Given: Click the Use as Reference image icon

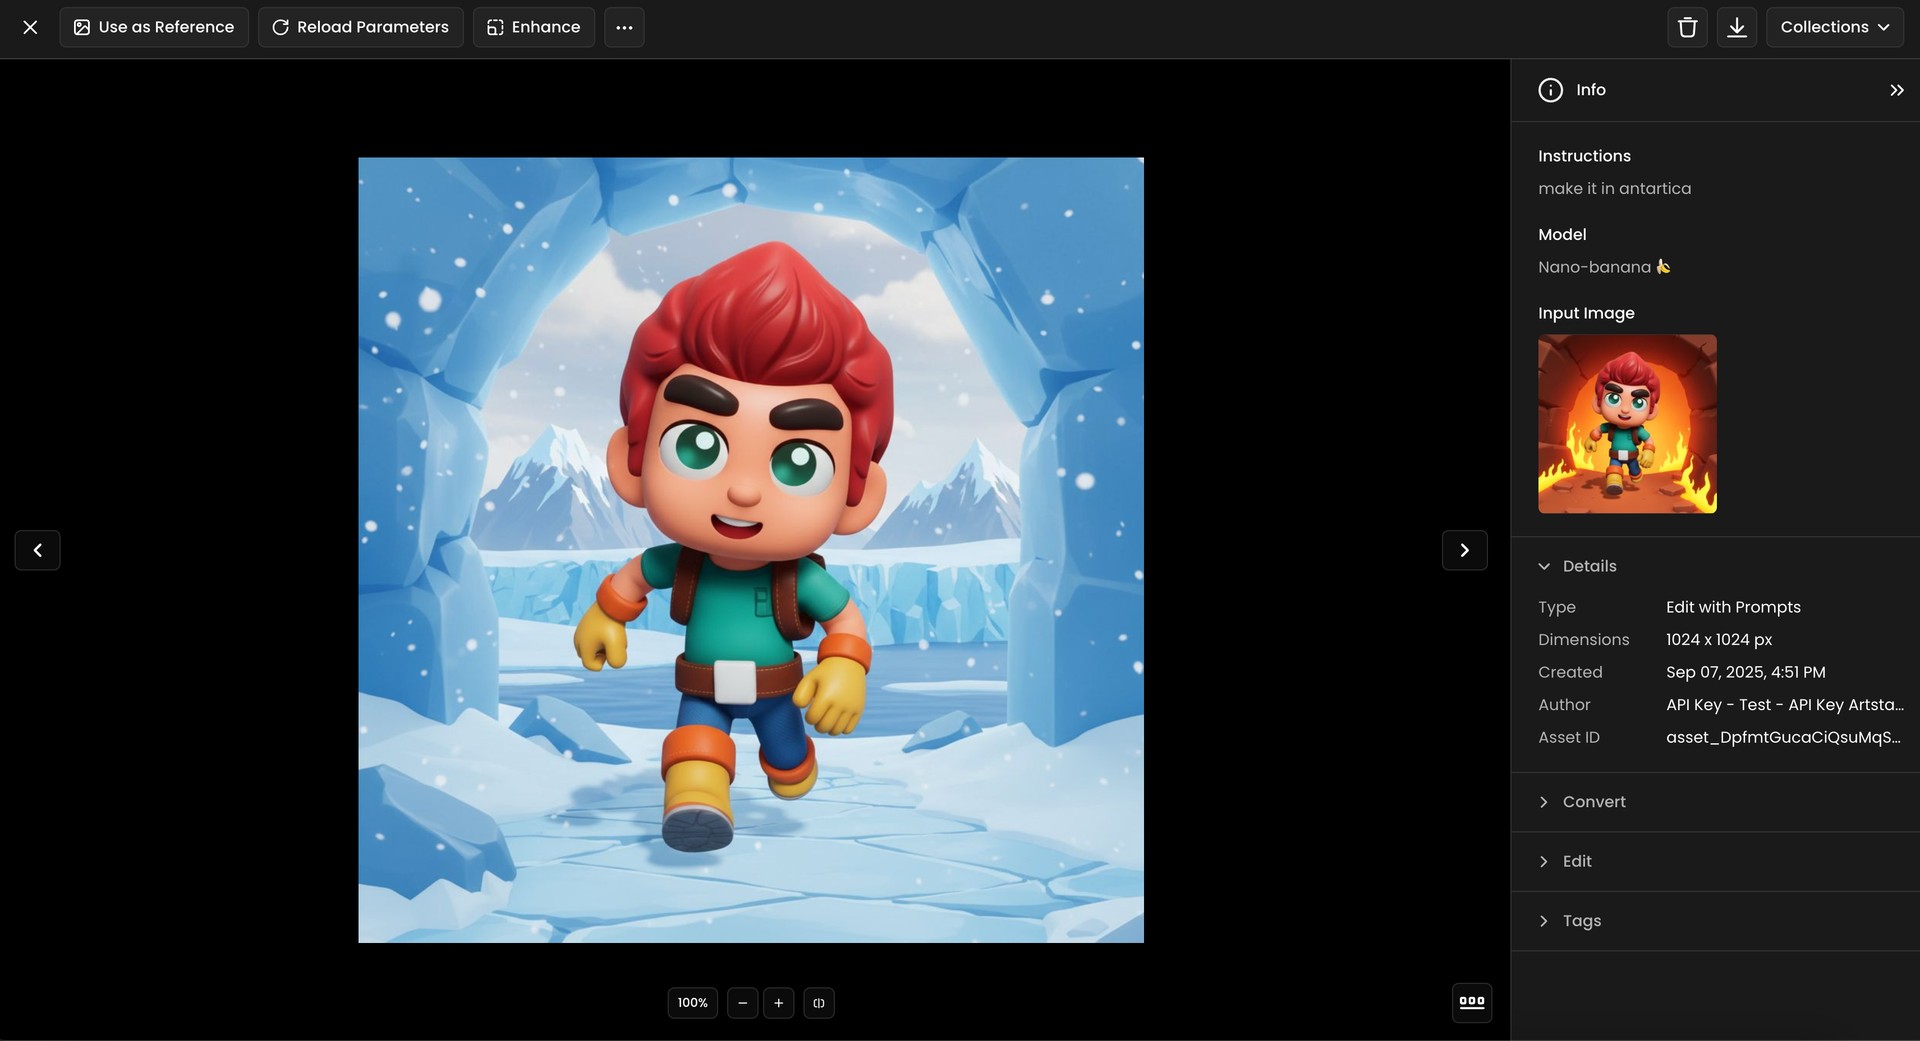Looking at the screenshot, I should pyautogui.click(x=81, y=27).
